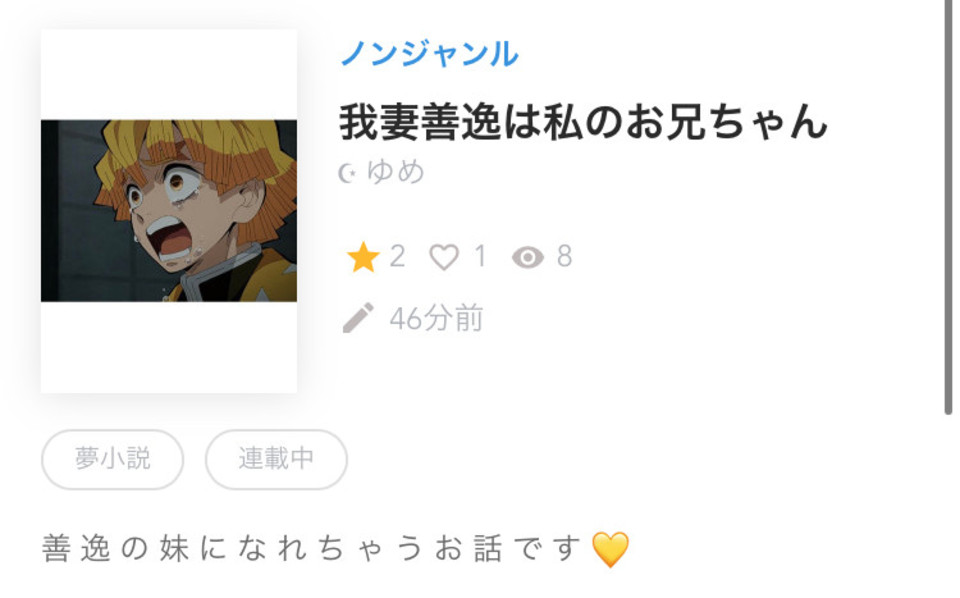The width and height of the screenshot is (960, 598).
Task: Select the 連載中 status tag
Action: tap(276, 459)
